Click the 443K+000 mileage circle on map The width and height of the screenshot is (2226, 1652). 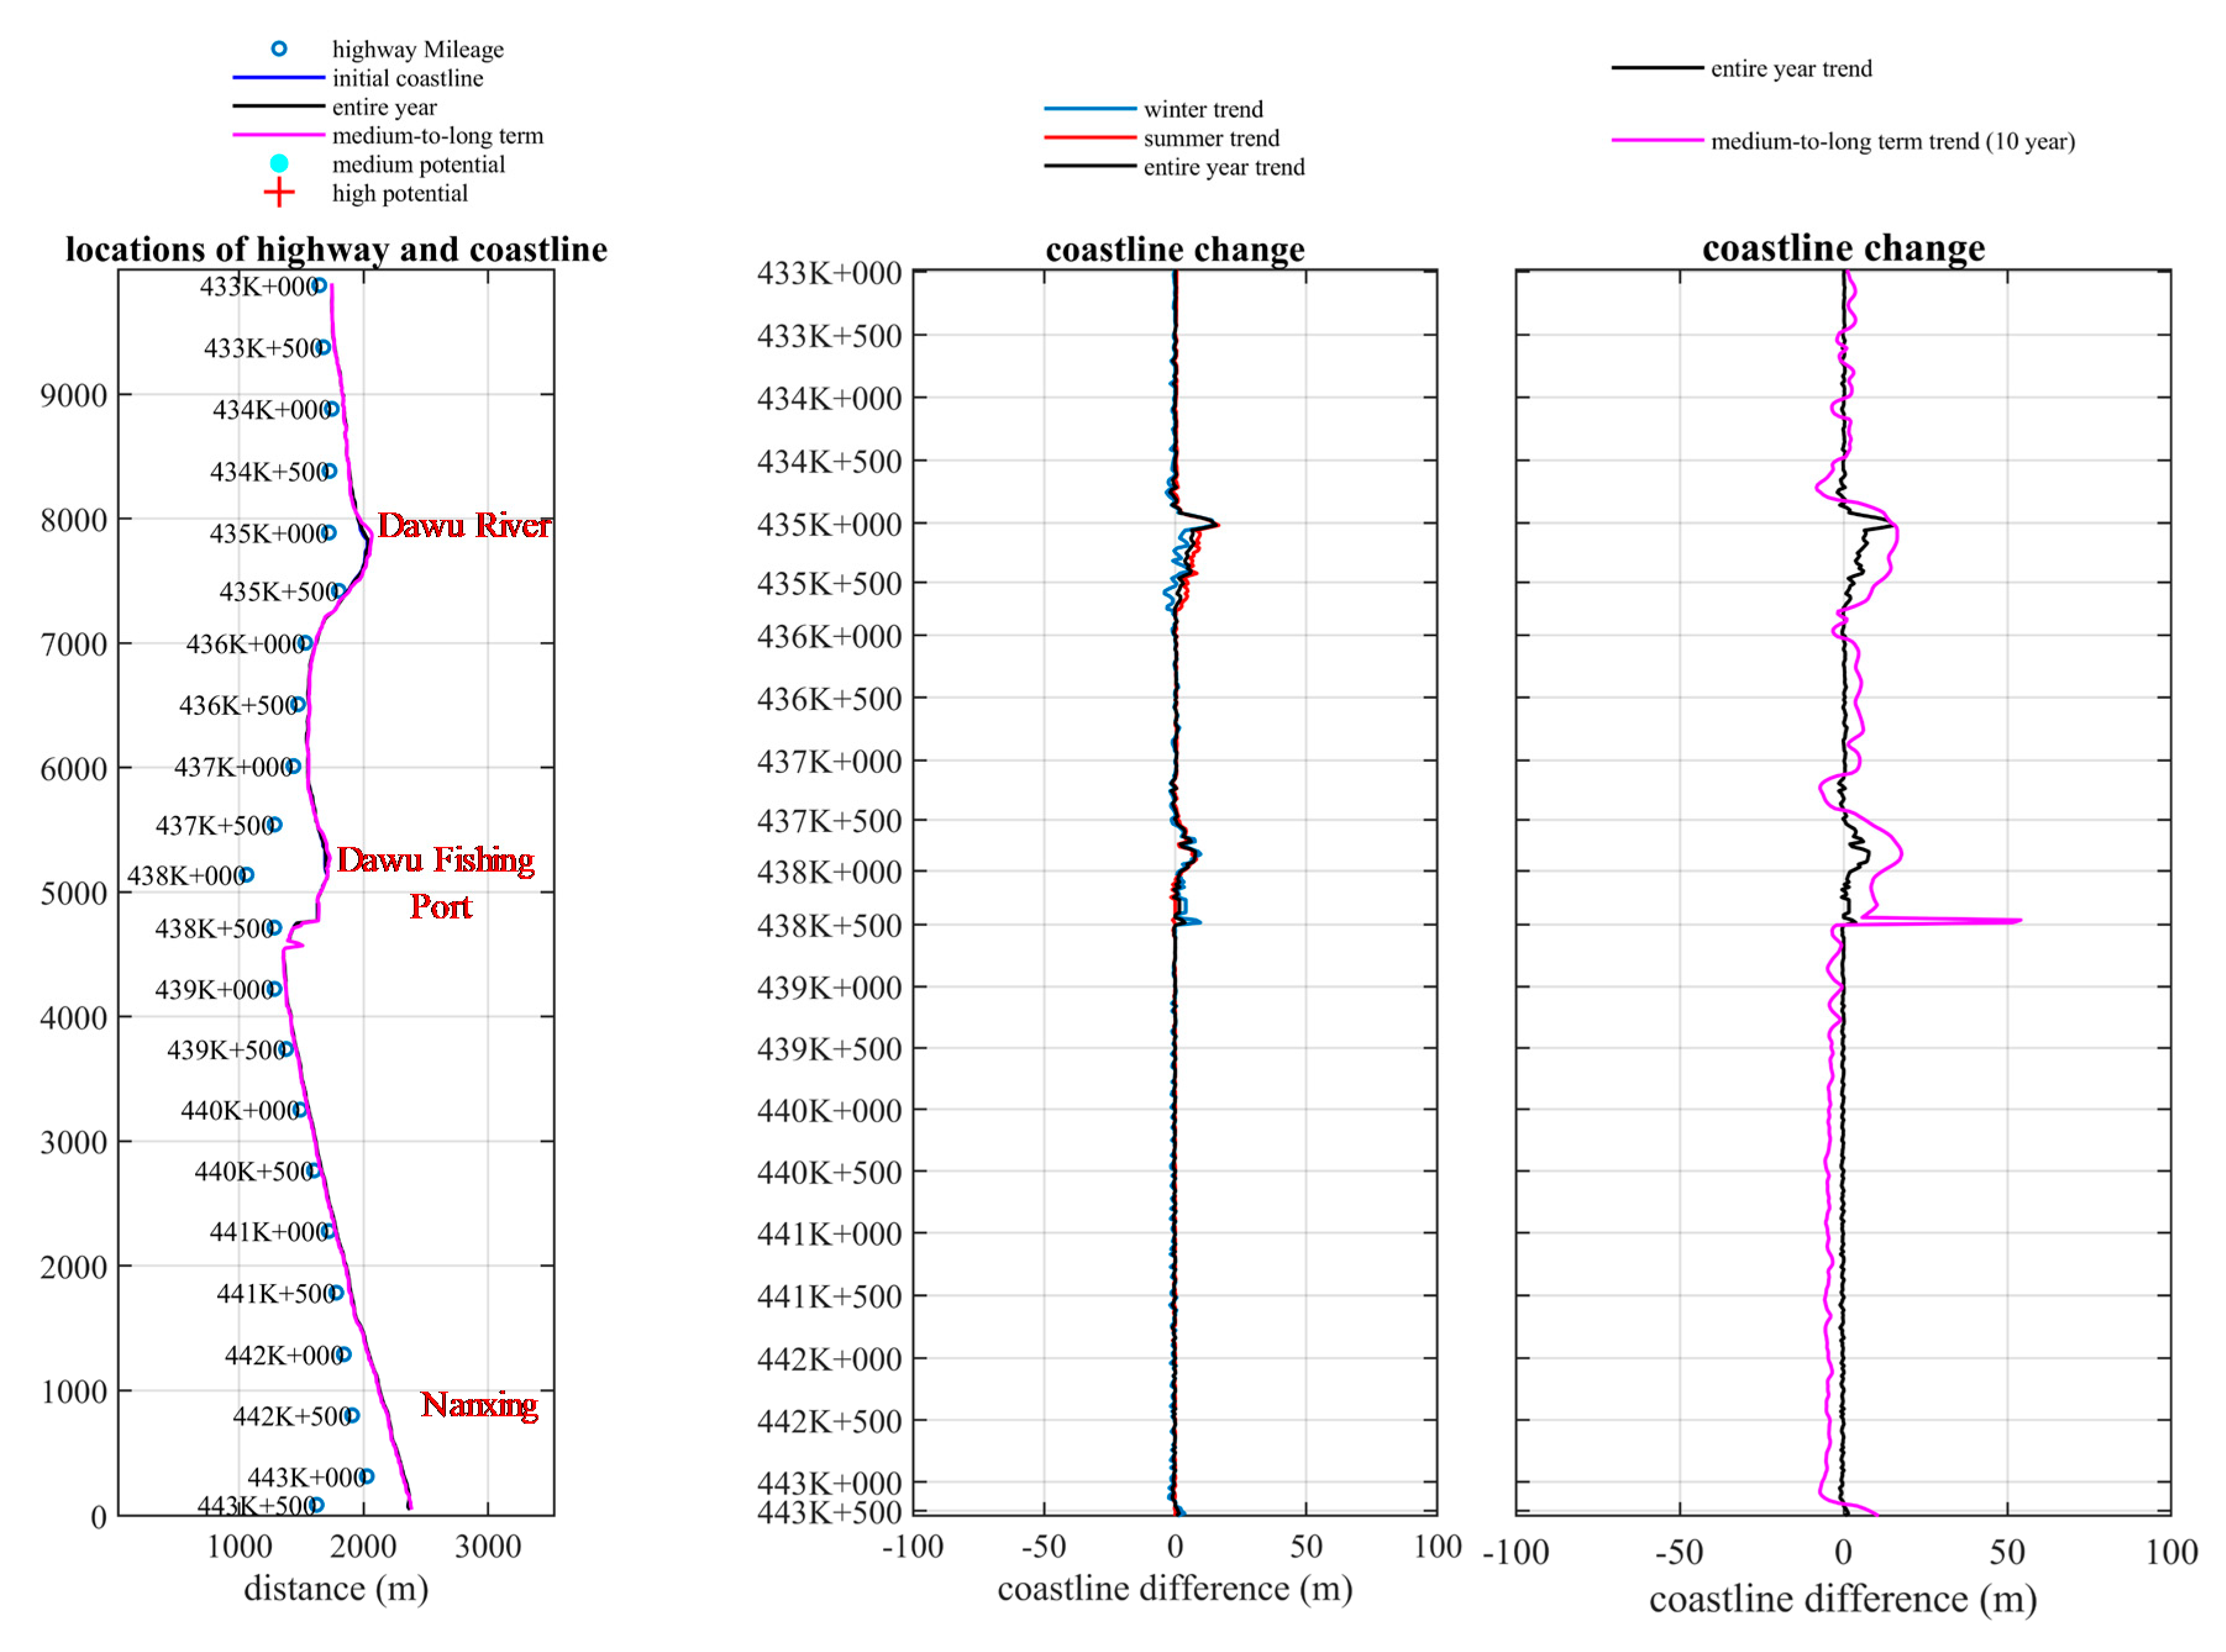tap(366, 1476)
